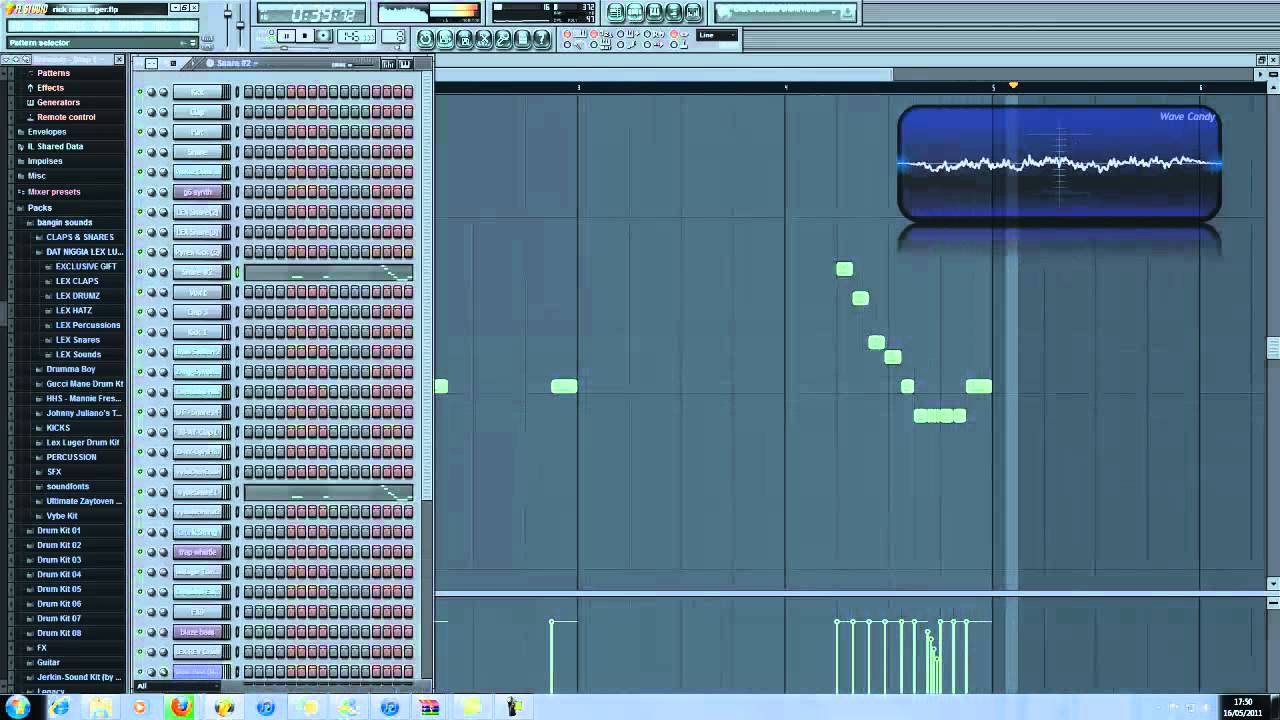The image size is (1280, 720).
Task: Expand the Drumma Boy folder
Action: click(70, 369)
